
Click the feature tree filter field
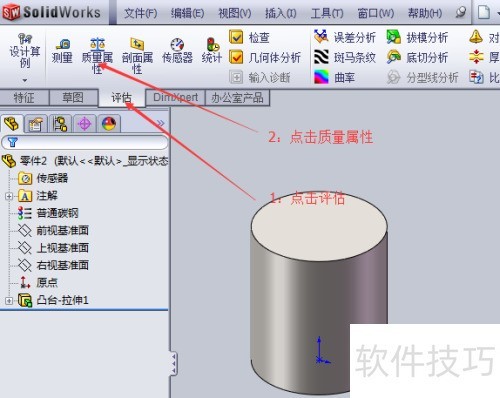point(85,142)
